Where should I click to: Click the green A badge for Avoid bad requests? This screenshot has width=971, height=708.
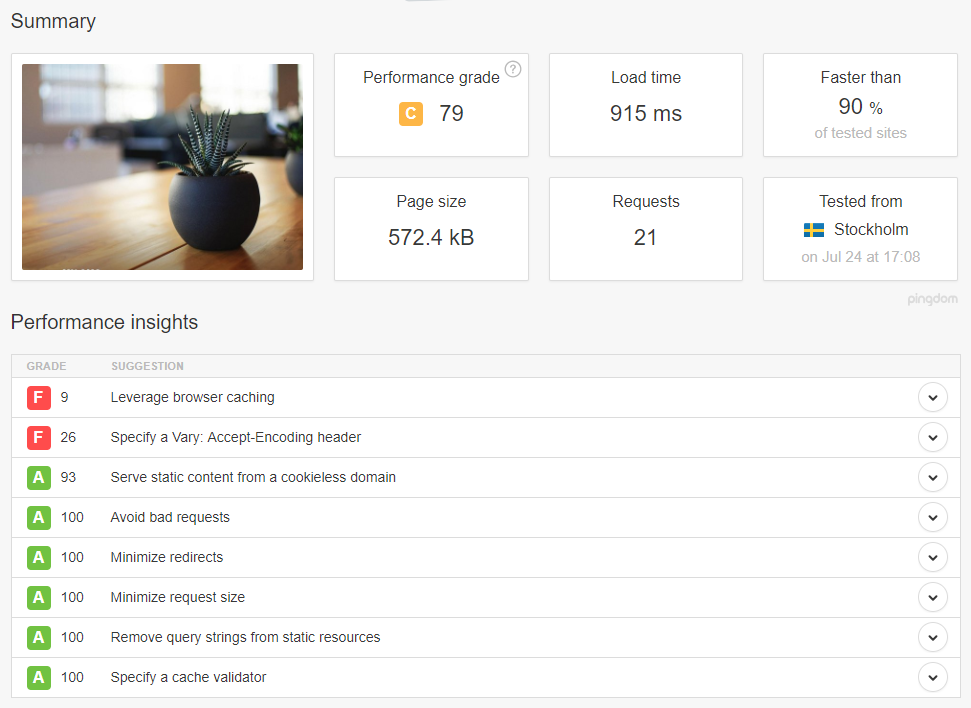click(38, 518)
